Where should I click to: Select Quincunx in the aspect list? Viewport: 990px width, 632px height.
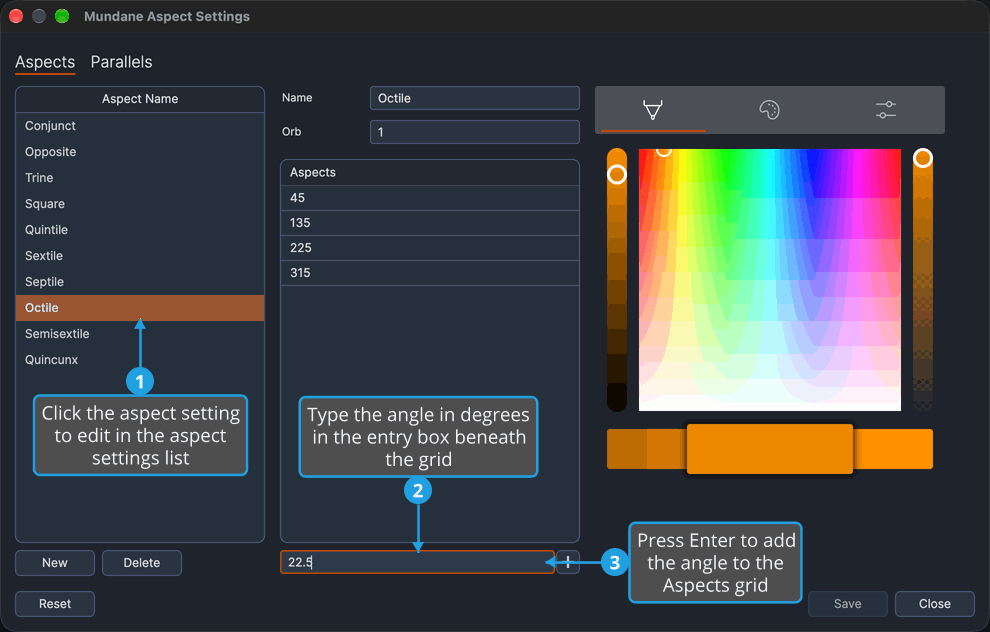[140, 359]
